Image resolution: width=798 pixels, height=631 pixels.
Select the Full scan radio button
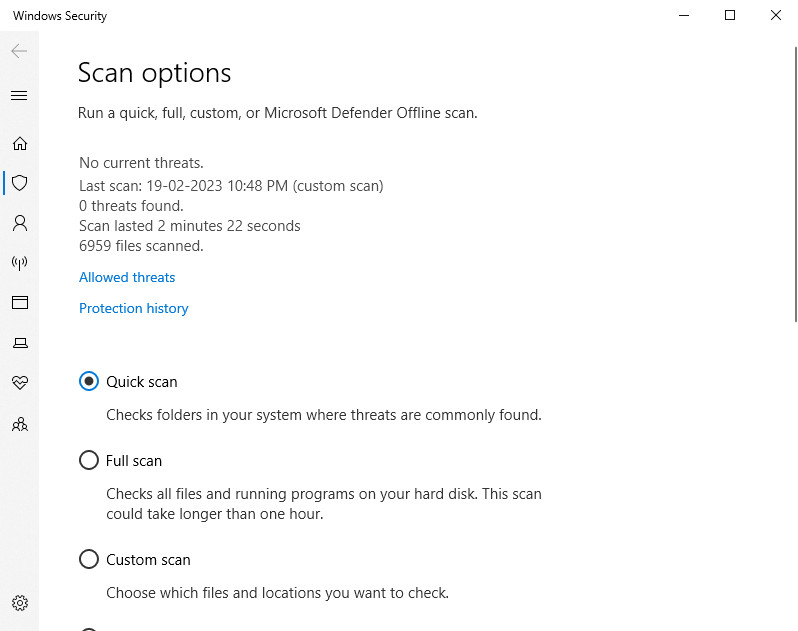(x=89, y=460)
